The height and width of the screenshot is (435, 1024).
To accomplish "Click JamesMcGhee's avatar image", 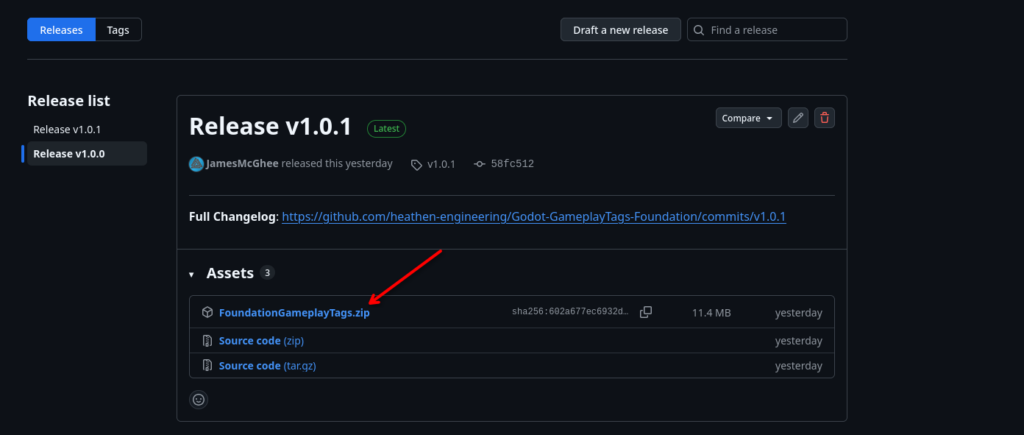I will tap(196, 164).
